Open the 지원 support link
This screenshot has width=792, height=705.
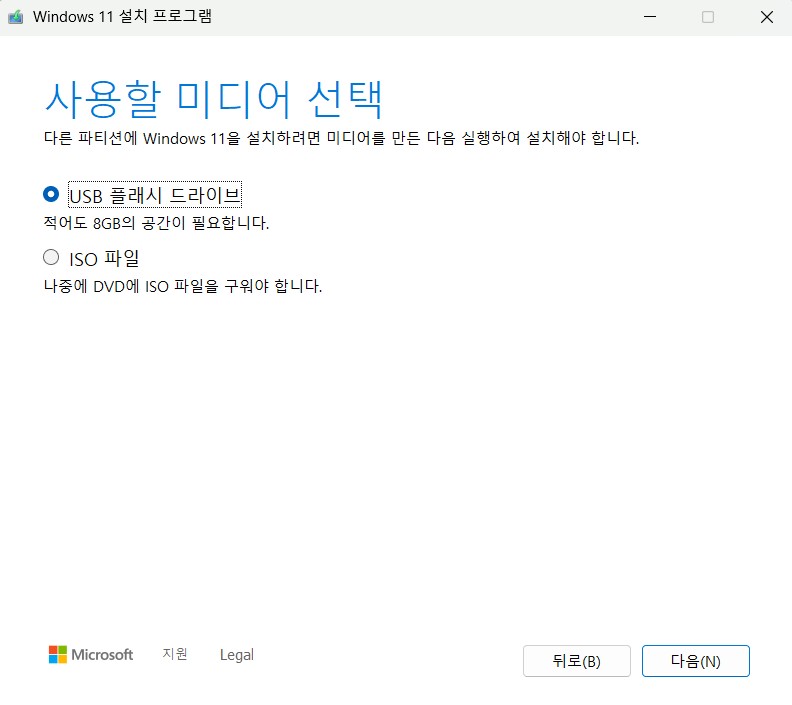[175, 654]
